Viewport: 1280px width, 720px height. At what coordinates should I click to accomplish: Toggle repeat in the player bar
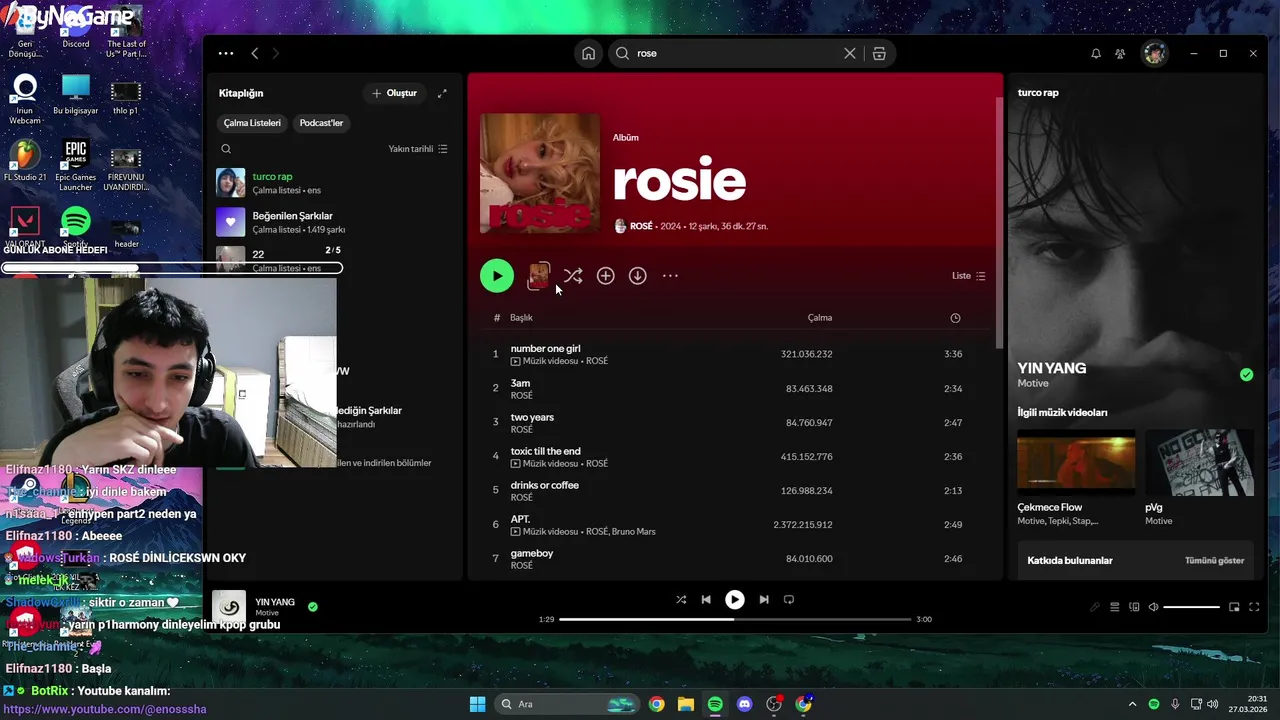789,600
